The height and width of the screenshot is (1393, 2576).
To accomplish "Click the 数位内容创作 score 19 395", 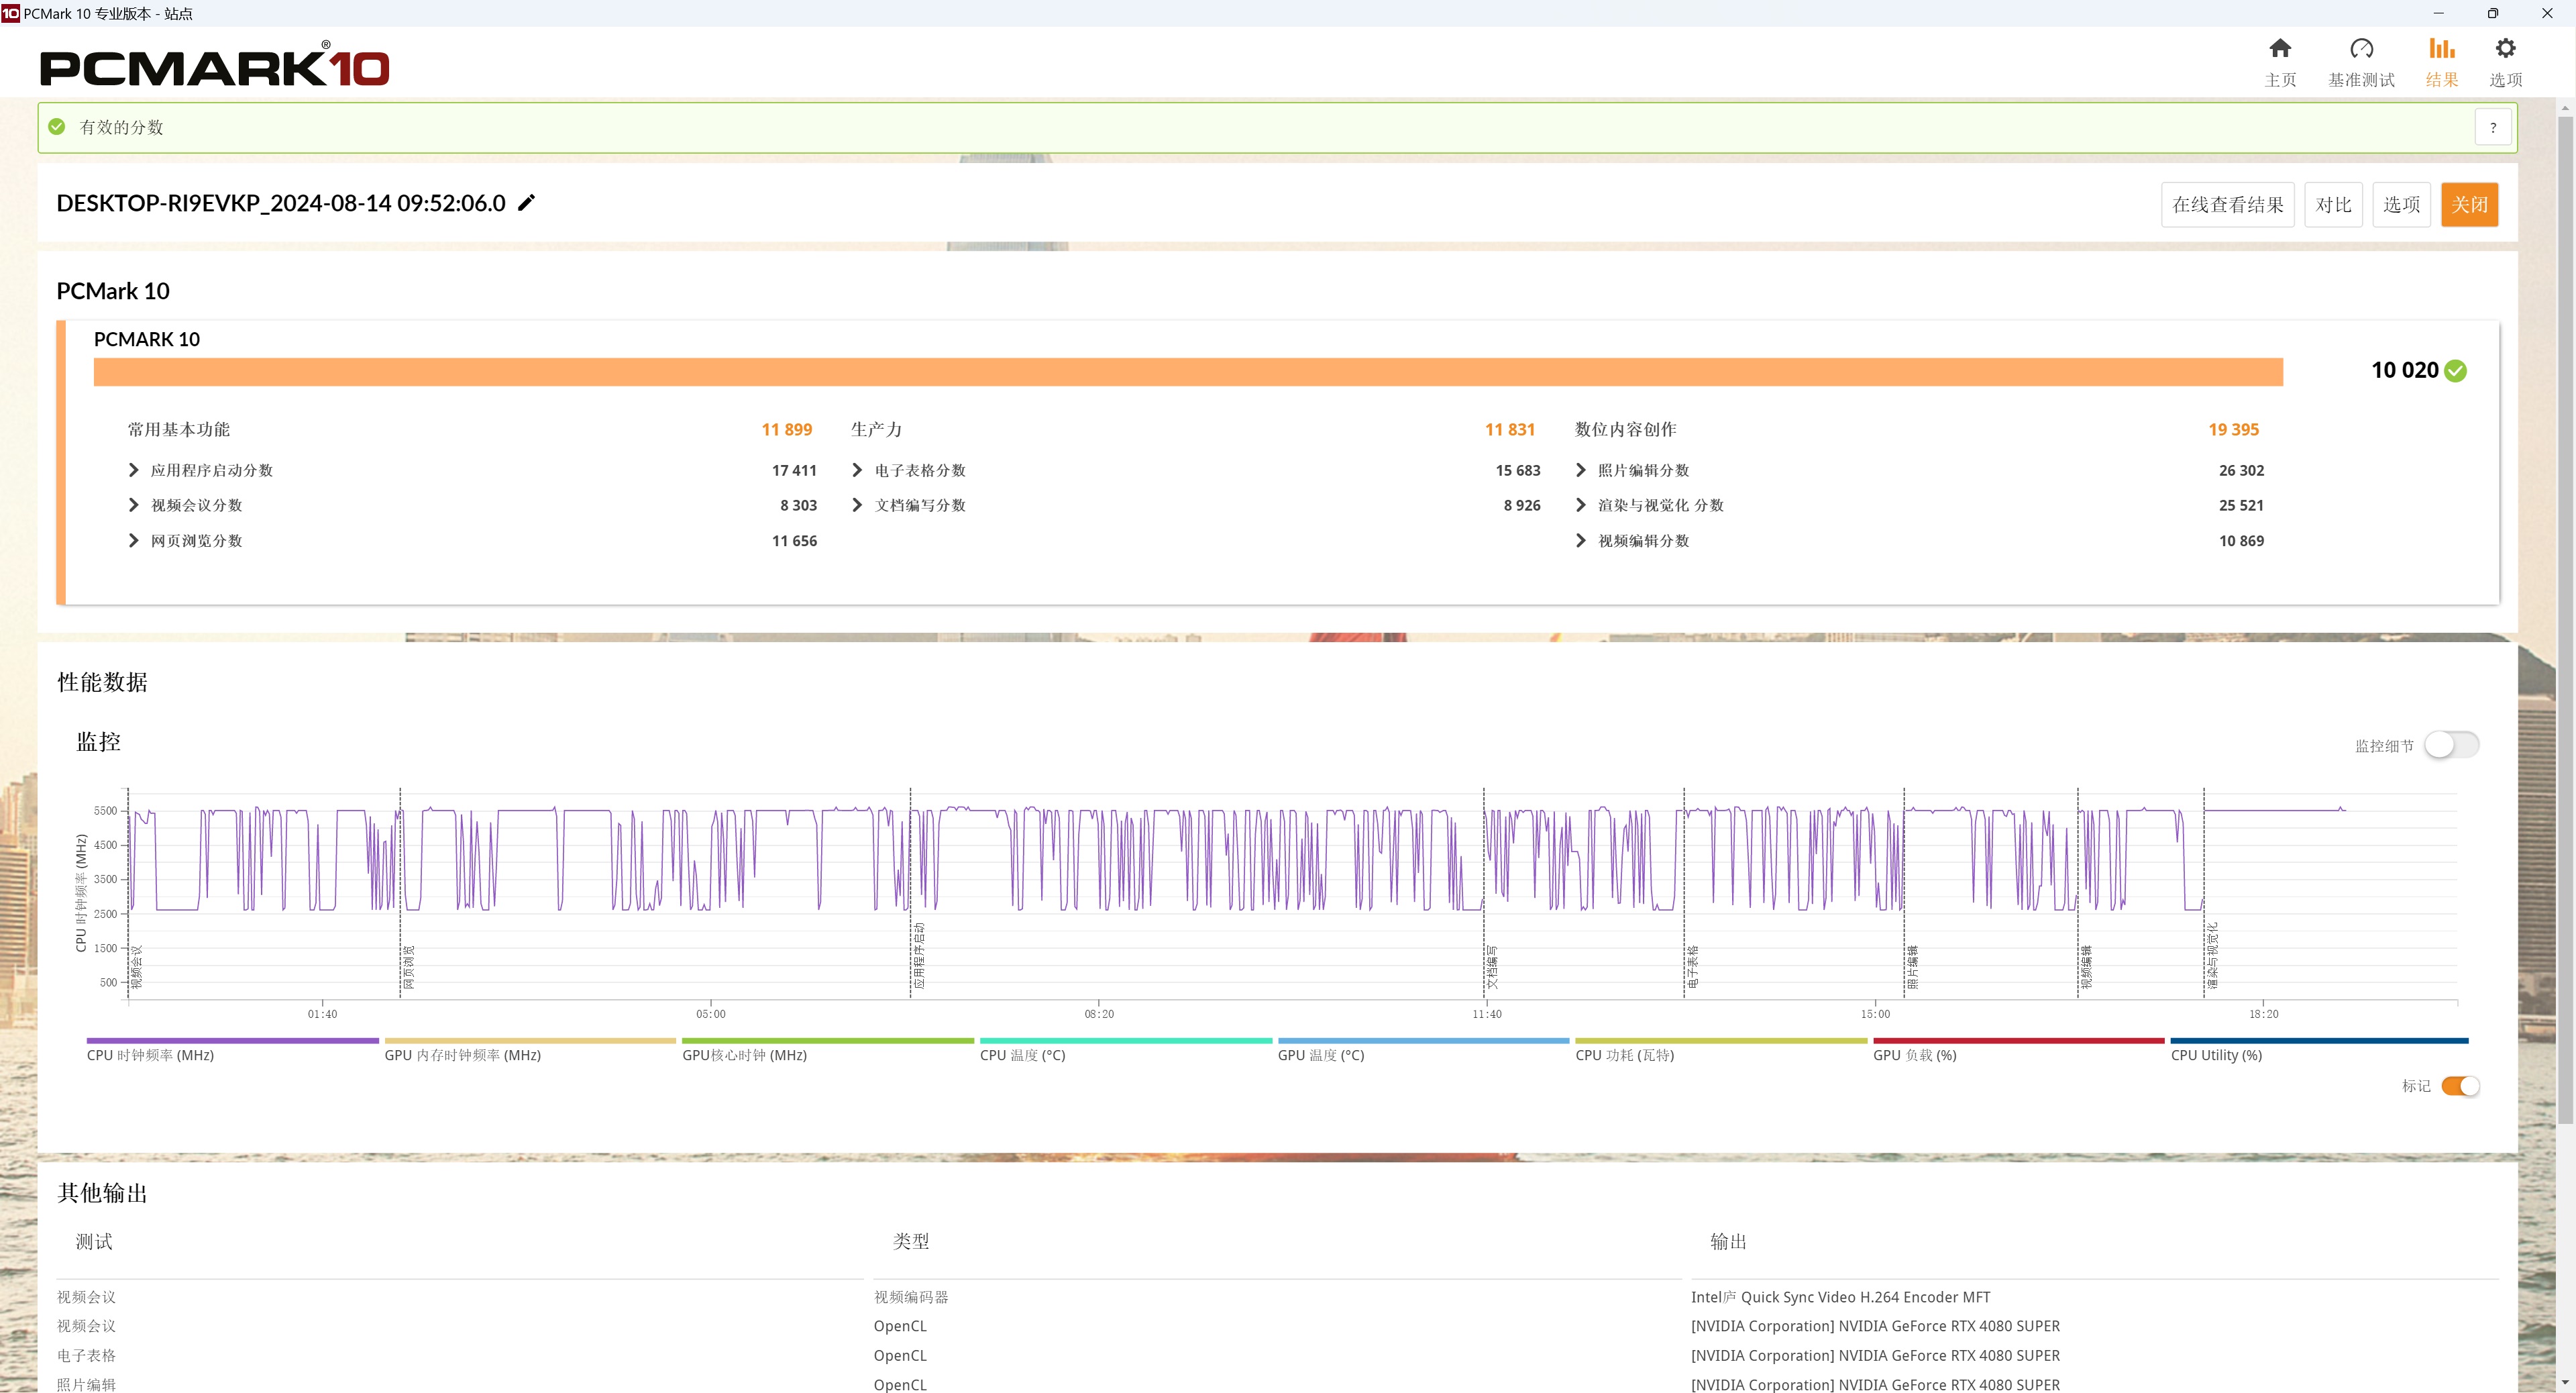I will point(2233,429).
